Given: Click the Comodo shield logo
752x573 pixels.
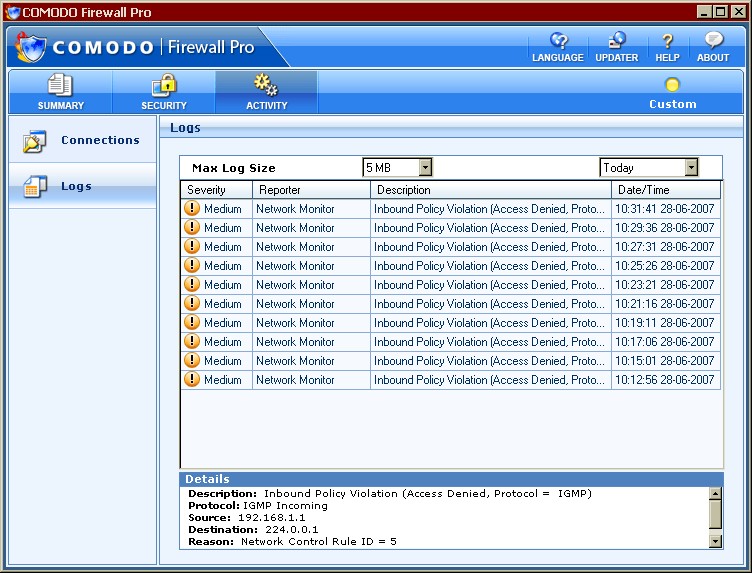Looking at the screenshot, I should pos(31,47).
